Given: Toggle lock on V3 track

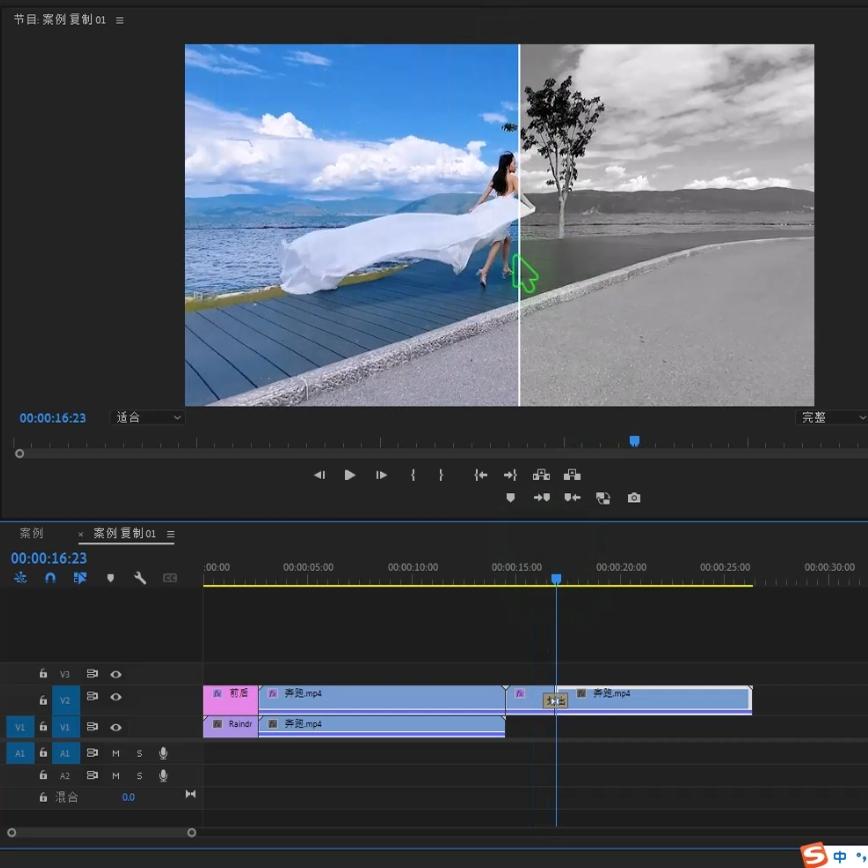Looking at the screenshot, I should 43,675.
